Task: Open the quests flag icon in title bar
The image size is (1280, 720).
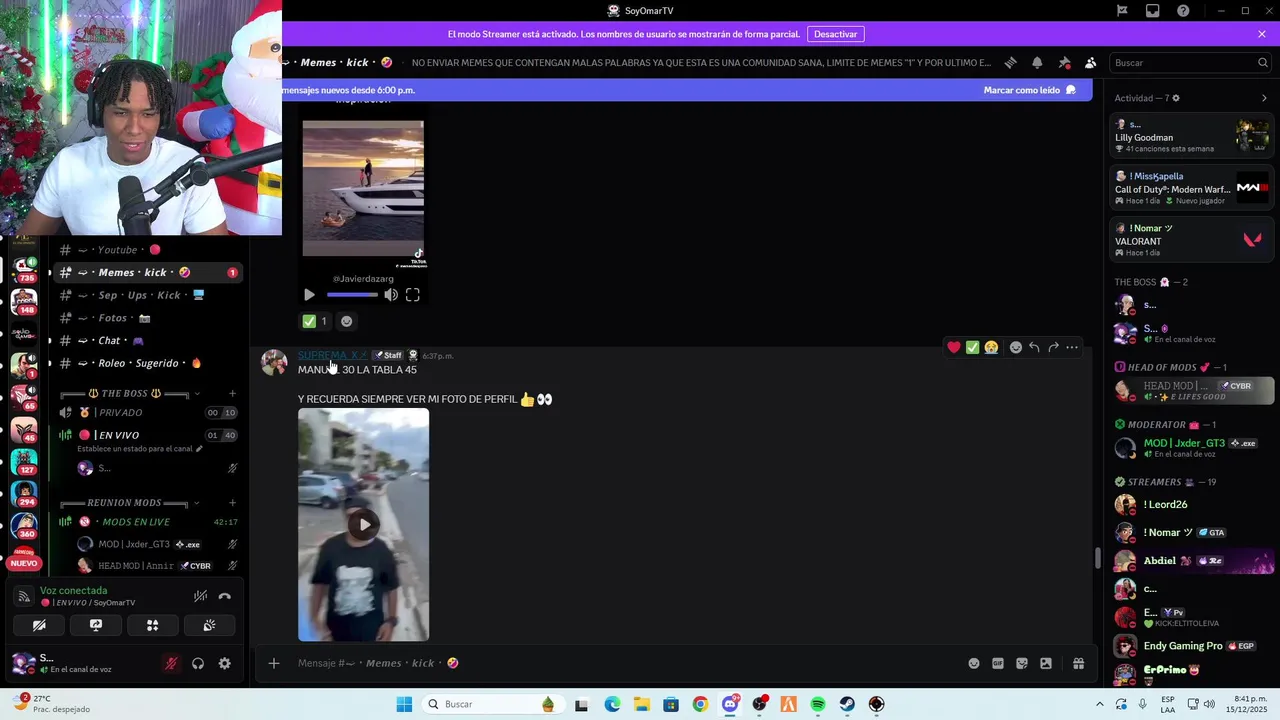Action: [x=1122, y=11]
